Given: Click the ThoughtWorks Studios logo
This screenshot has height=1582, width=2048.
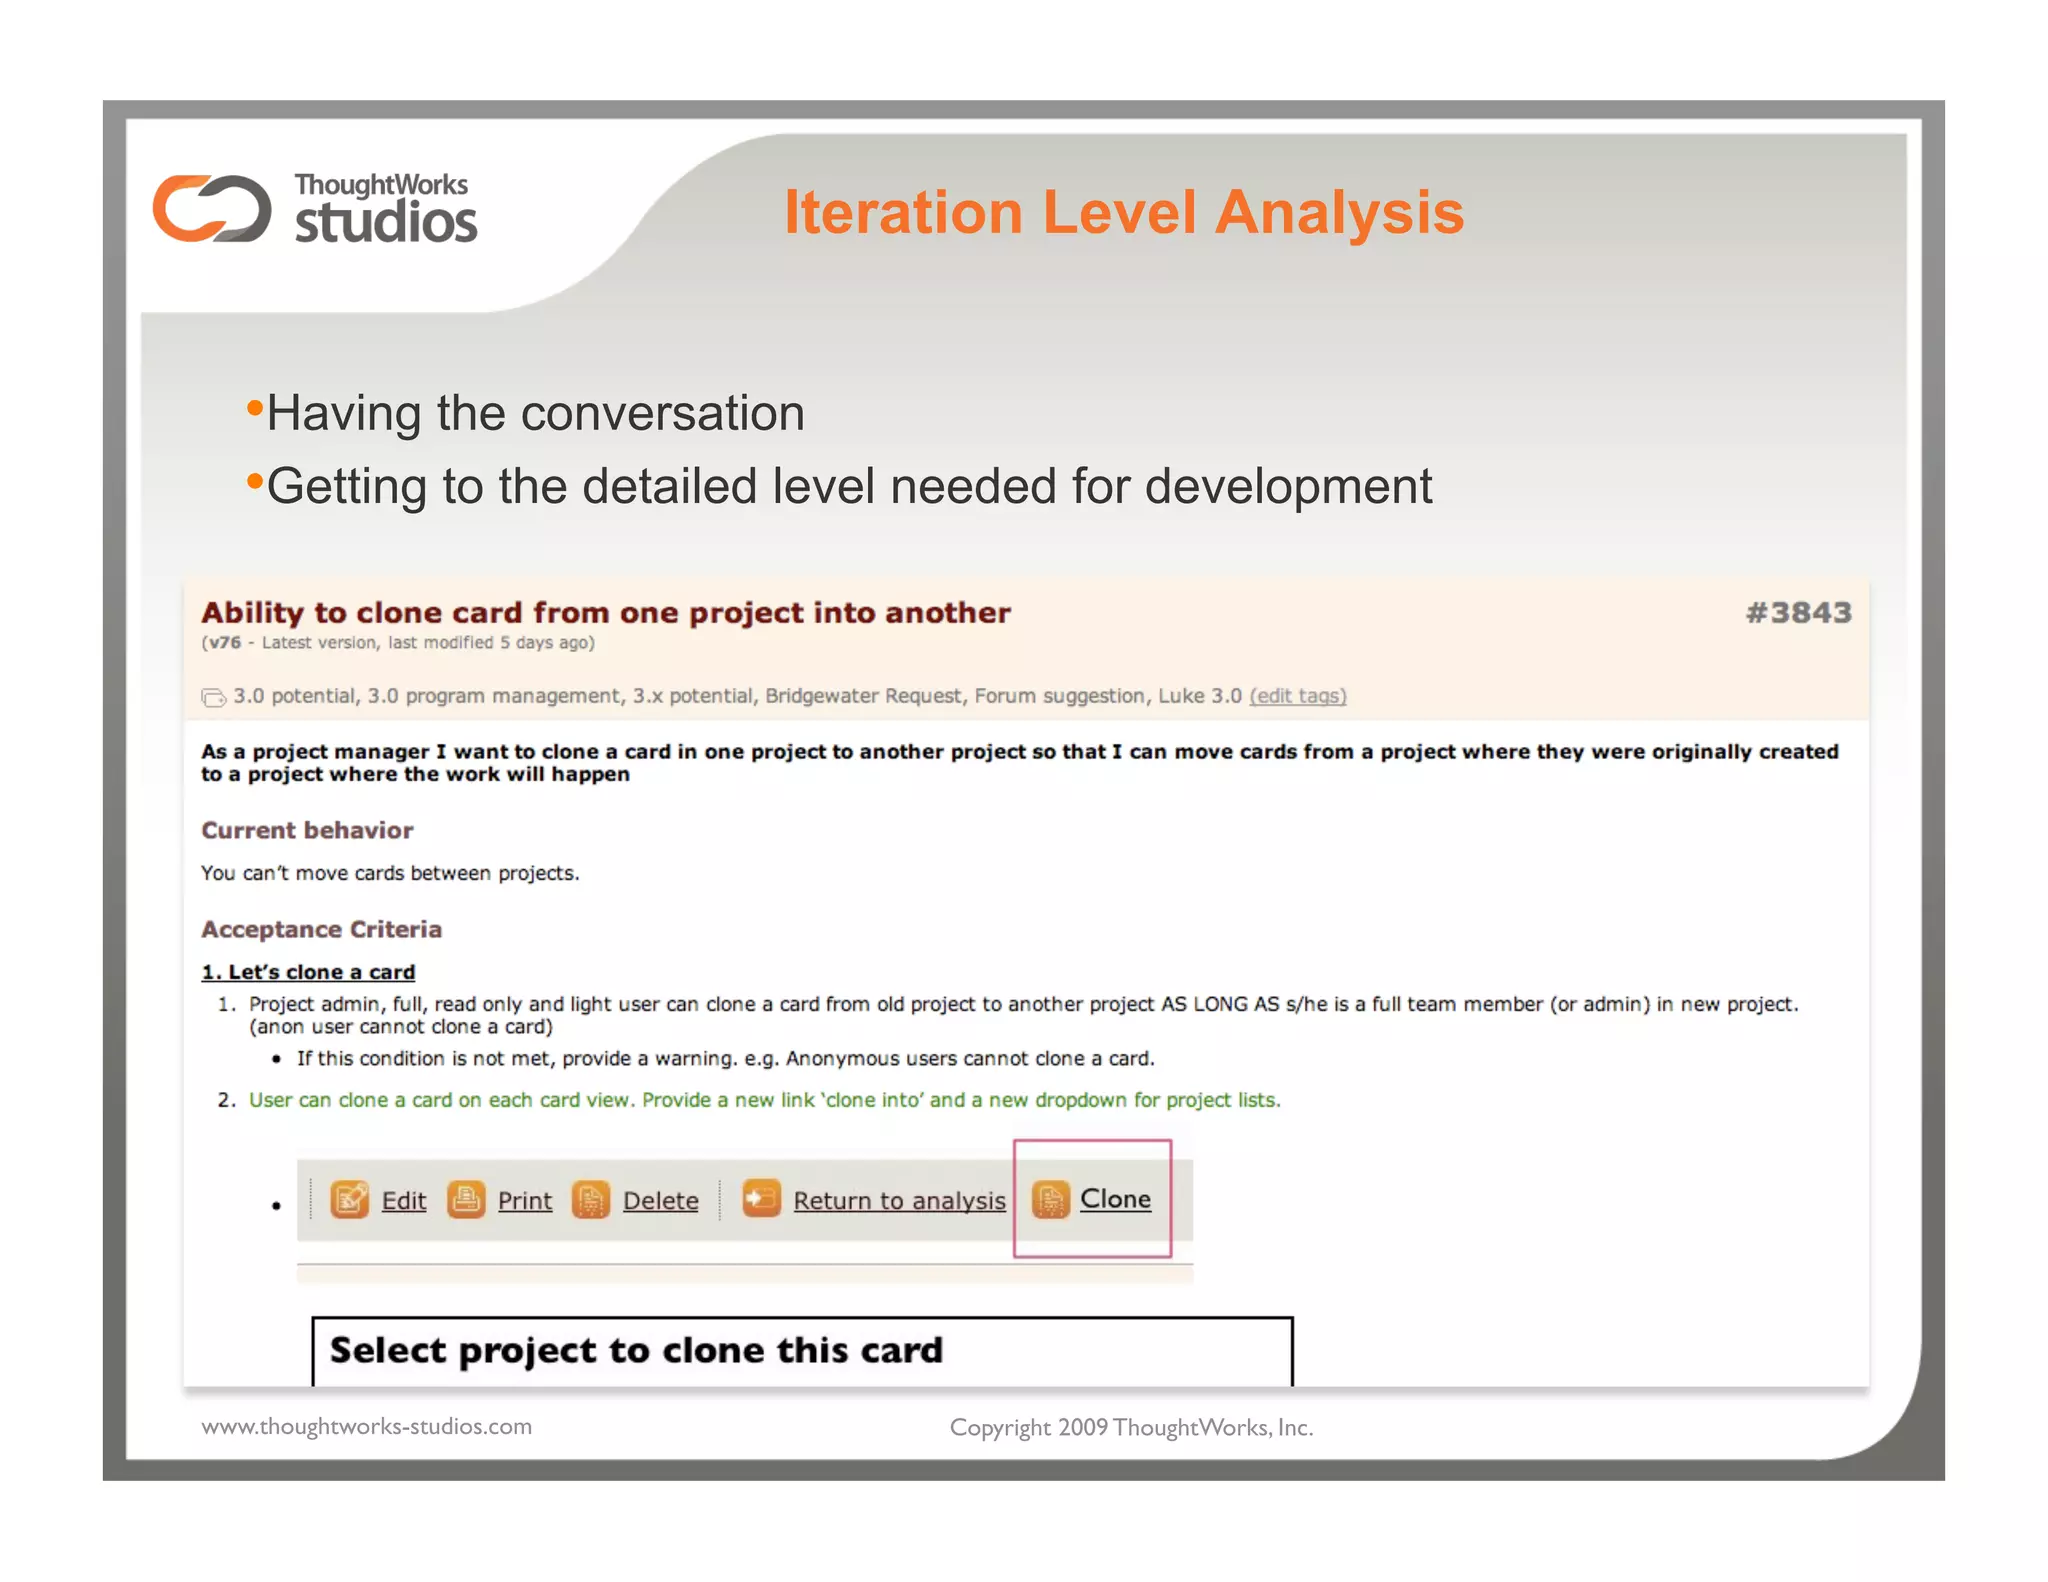Looking at the screenshot, I should coord(315,208).
